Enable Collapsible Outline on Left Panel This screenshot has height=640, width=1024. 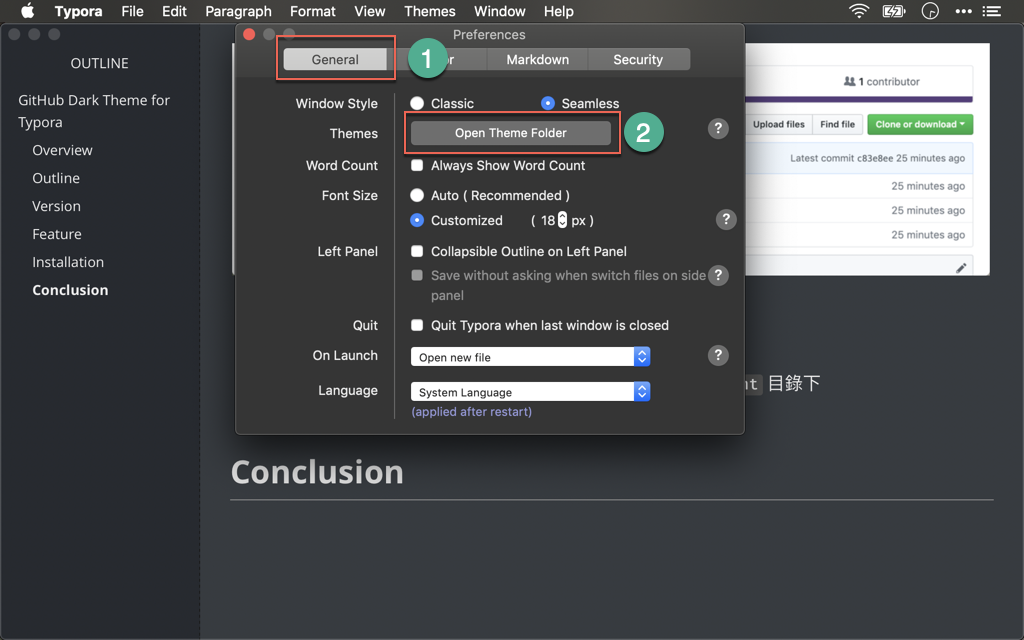(417, 251)
